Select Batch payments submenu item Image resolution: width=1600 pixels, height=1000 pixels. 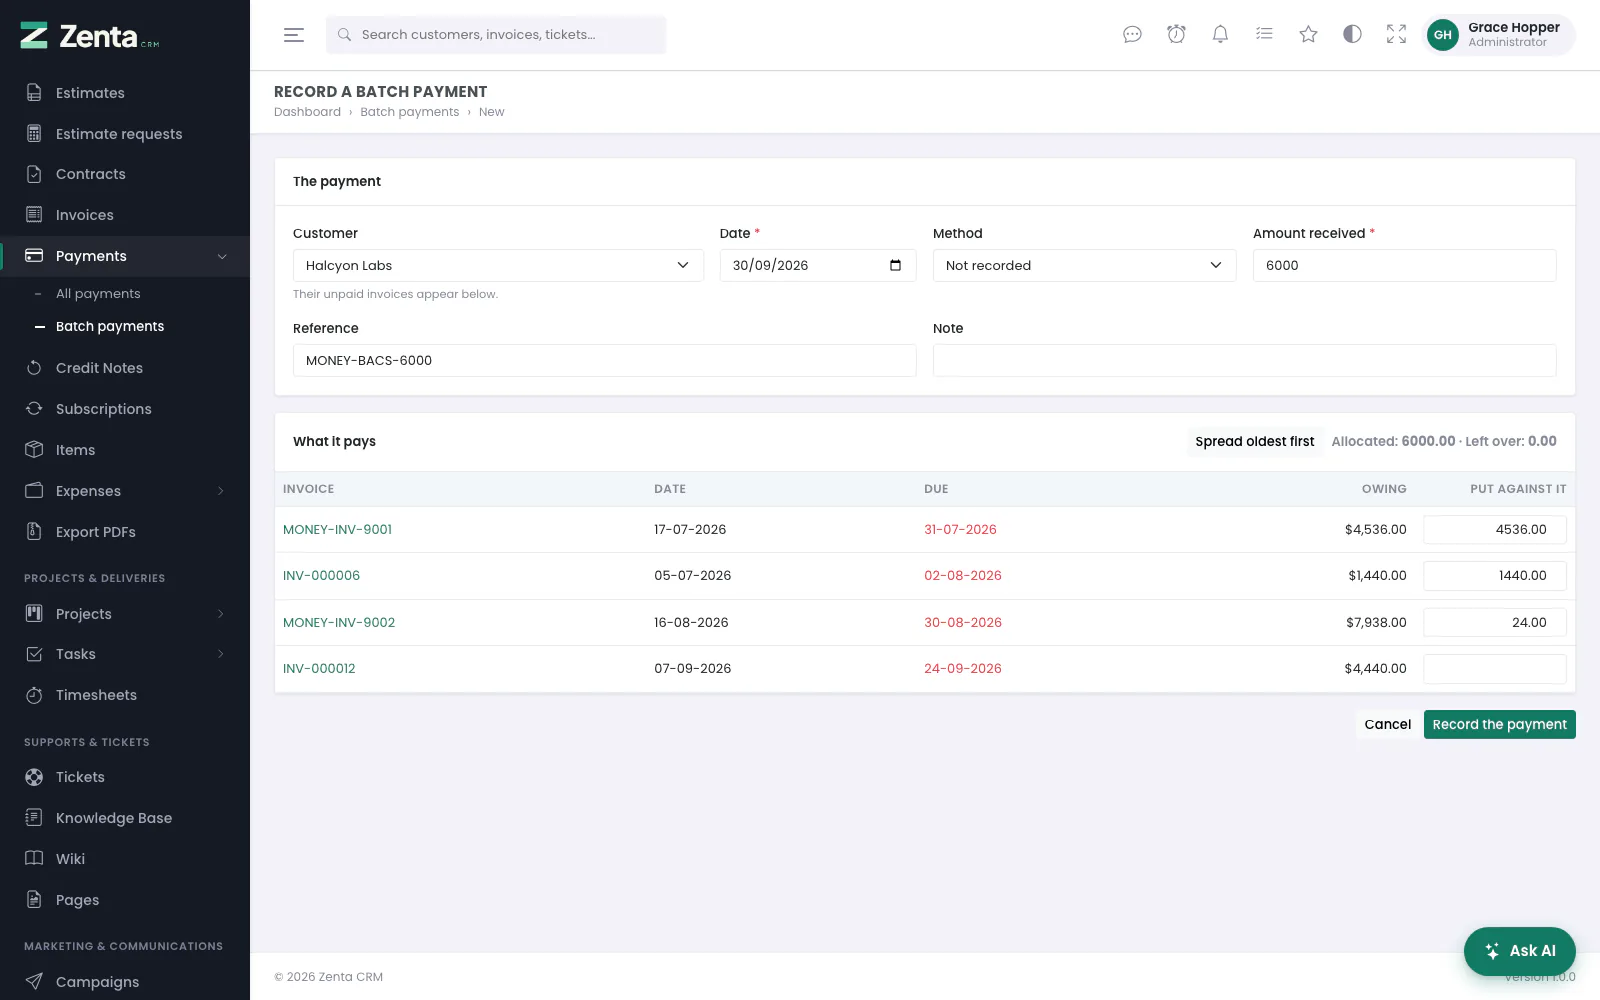[x=110, y=327]
